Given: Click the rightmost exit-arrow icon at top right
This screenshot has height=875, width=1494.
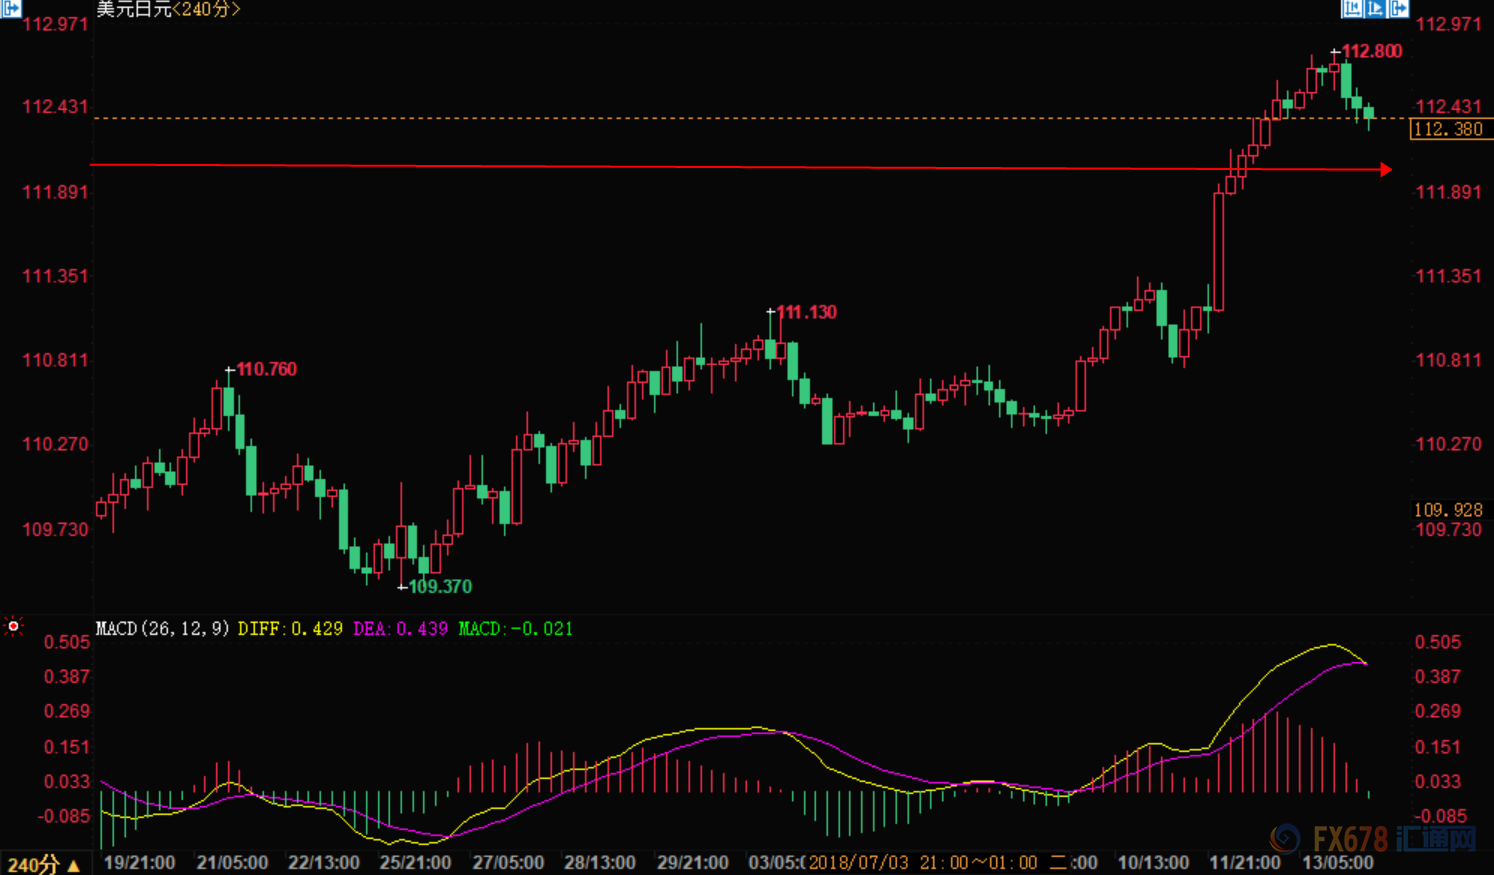Looking at the screenshot, I should 1399,9.
